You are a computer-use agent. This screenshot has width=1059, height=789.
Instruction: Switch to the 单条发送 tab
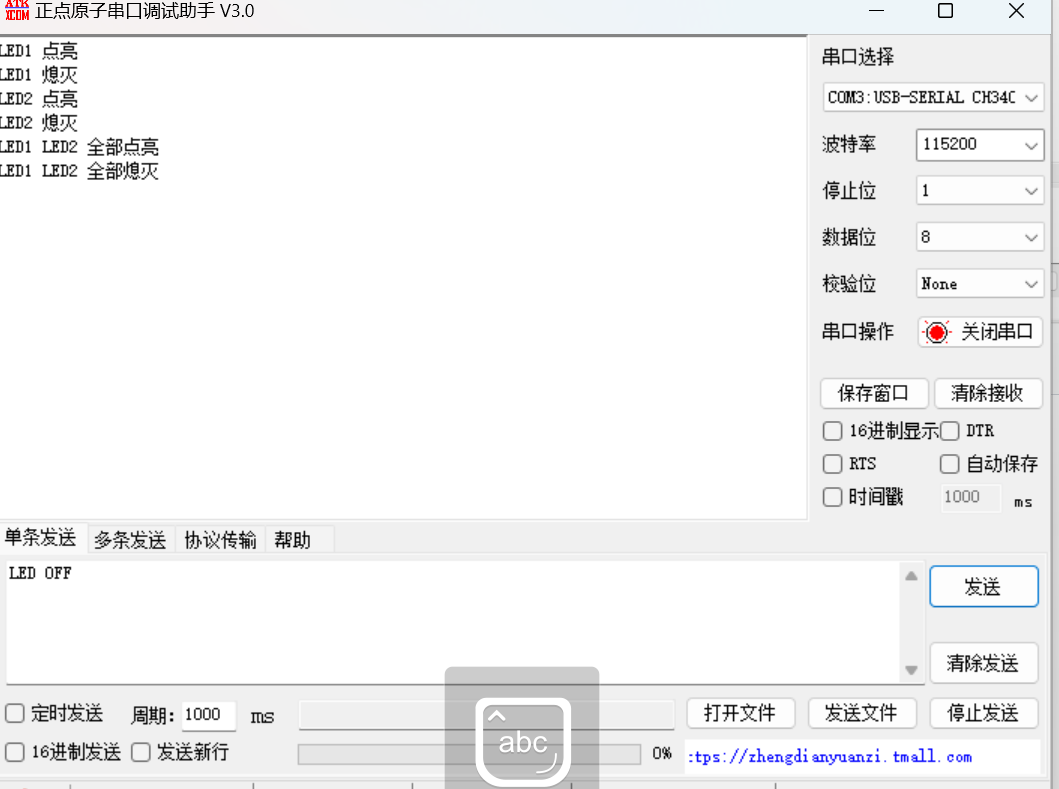pyautogui.click(x=41, y=538)
